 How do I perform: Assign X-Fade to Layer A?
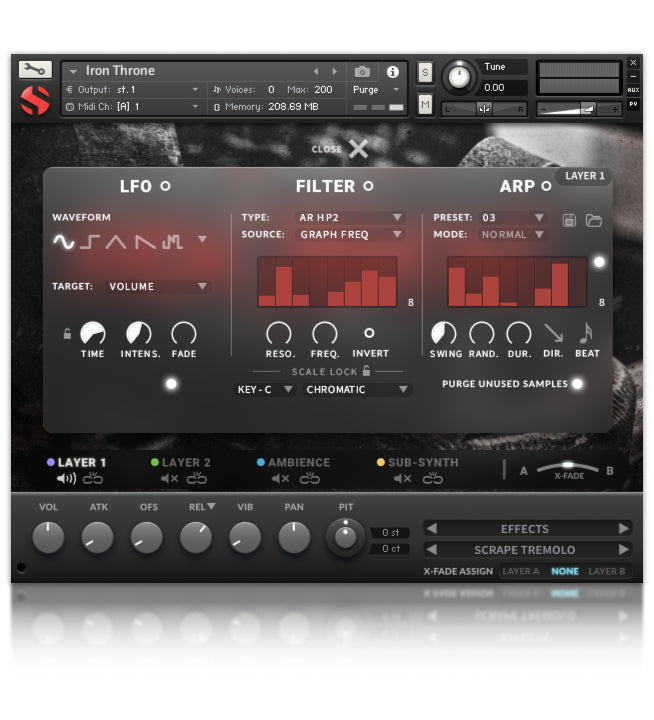tap(520, 571)
